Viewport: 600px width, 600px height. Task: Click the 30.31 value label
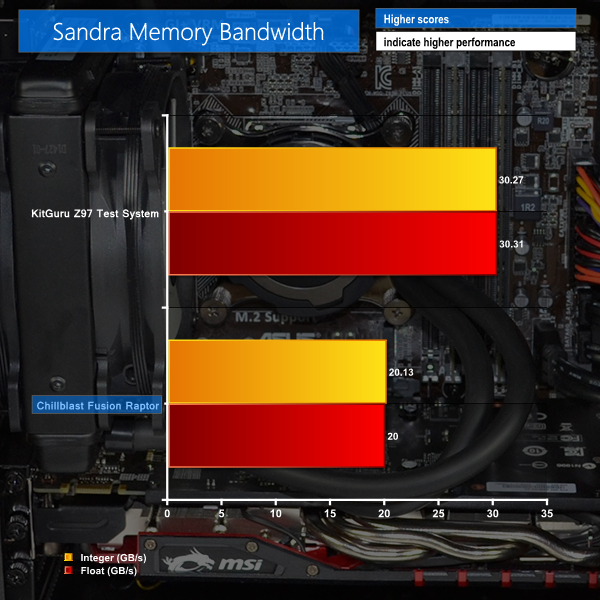(511, 244)
